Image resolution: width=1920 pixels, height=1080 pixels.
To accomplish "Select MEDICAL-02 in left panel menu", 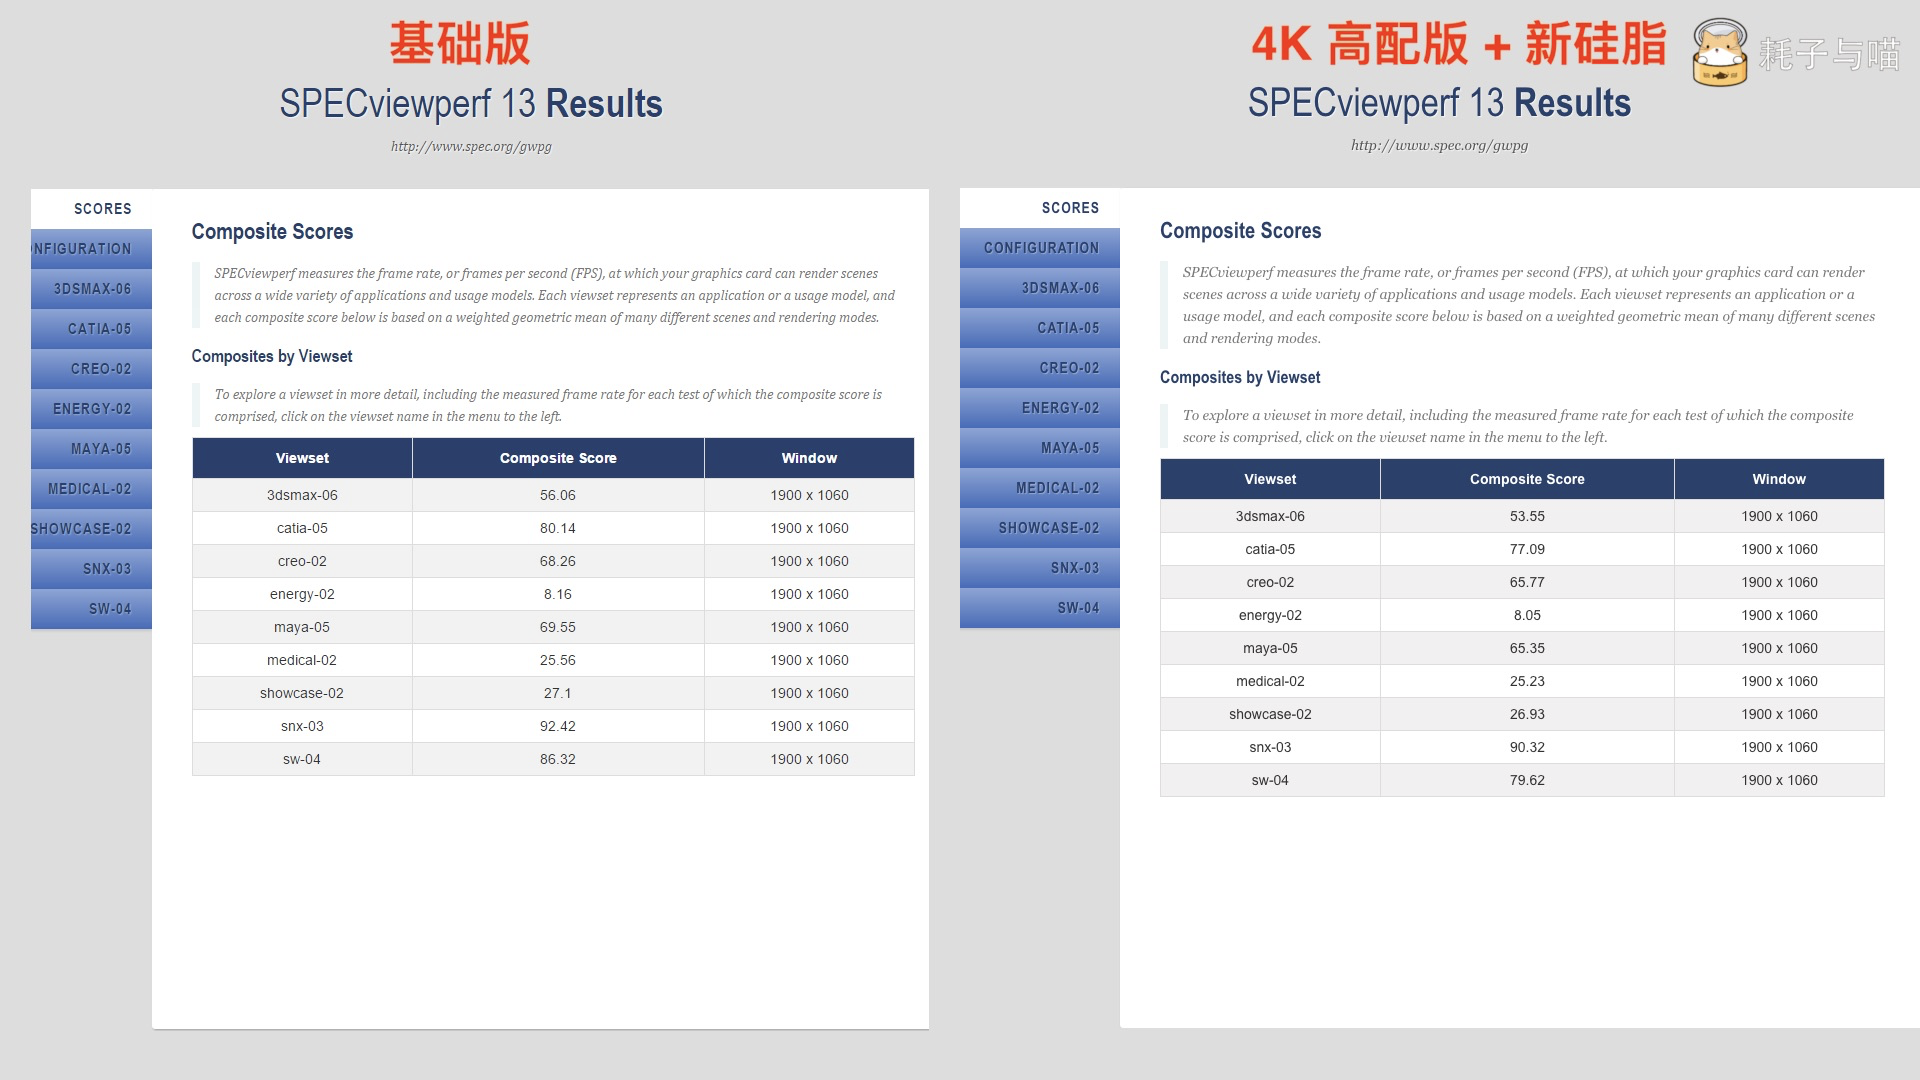I will point(91,489).
